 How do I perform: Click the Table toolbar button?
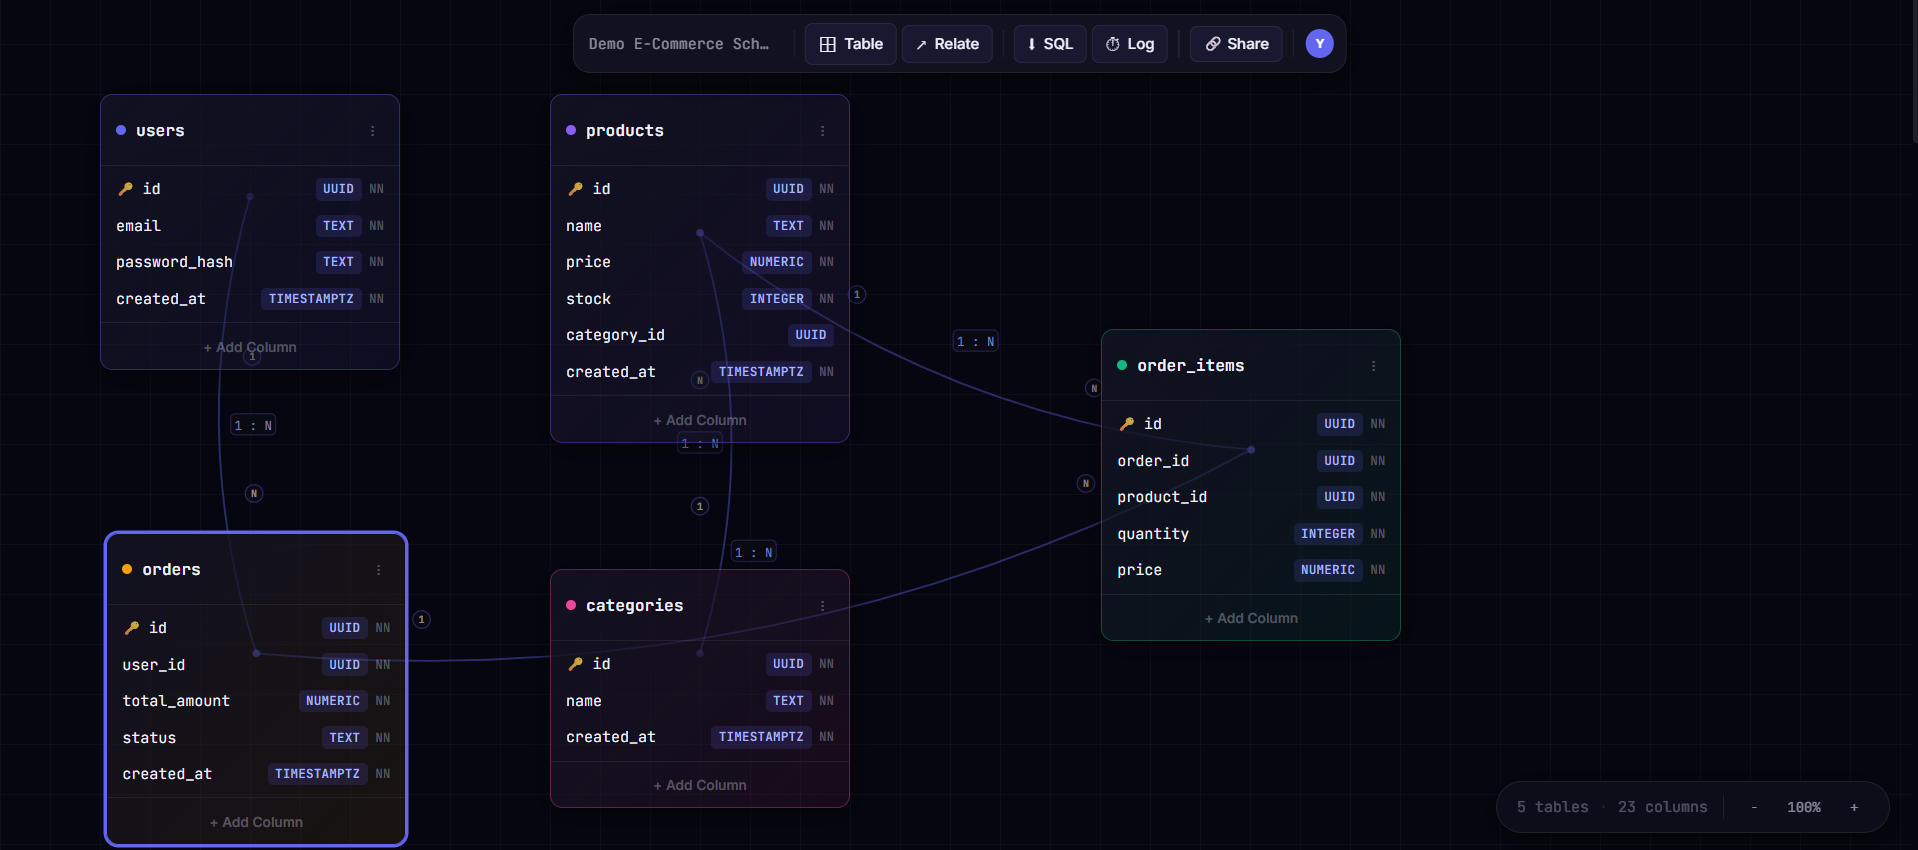pos(851,44)
